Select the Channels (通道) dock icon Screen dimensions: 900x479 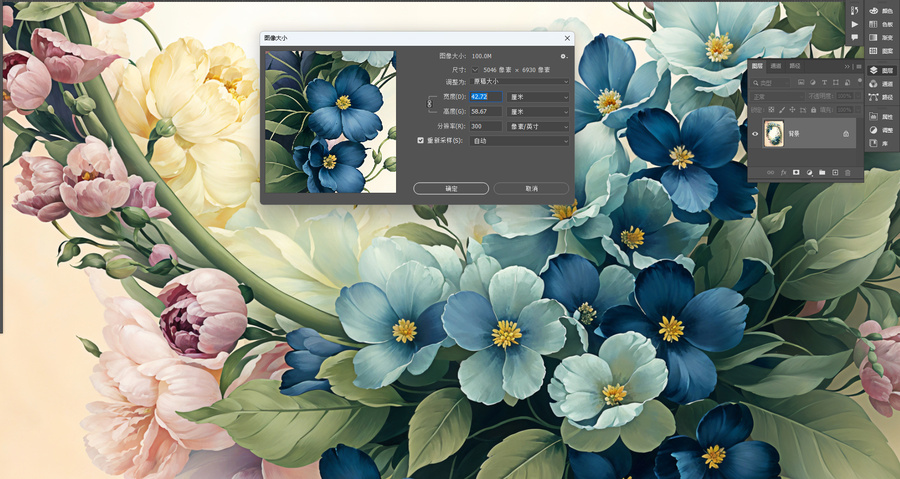tap(880, 84)
